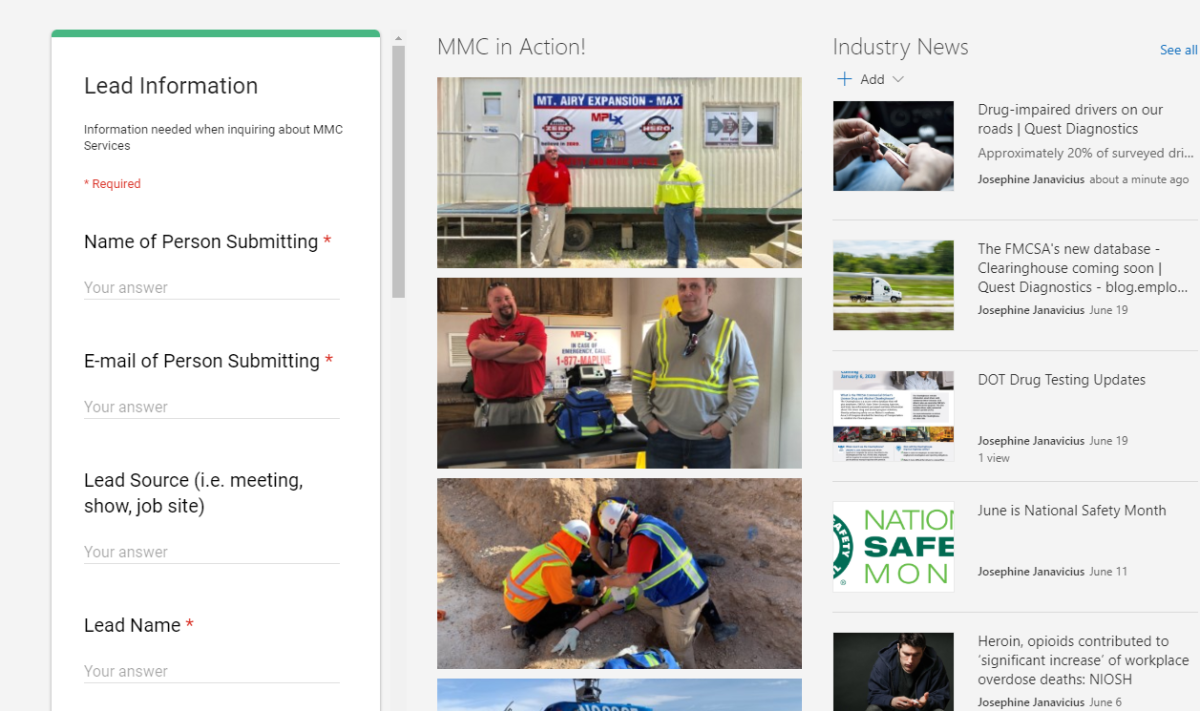1200x711 pixels.
Task: Click the white truck on highway thumbnail
Action: pos(893,285)
